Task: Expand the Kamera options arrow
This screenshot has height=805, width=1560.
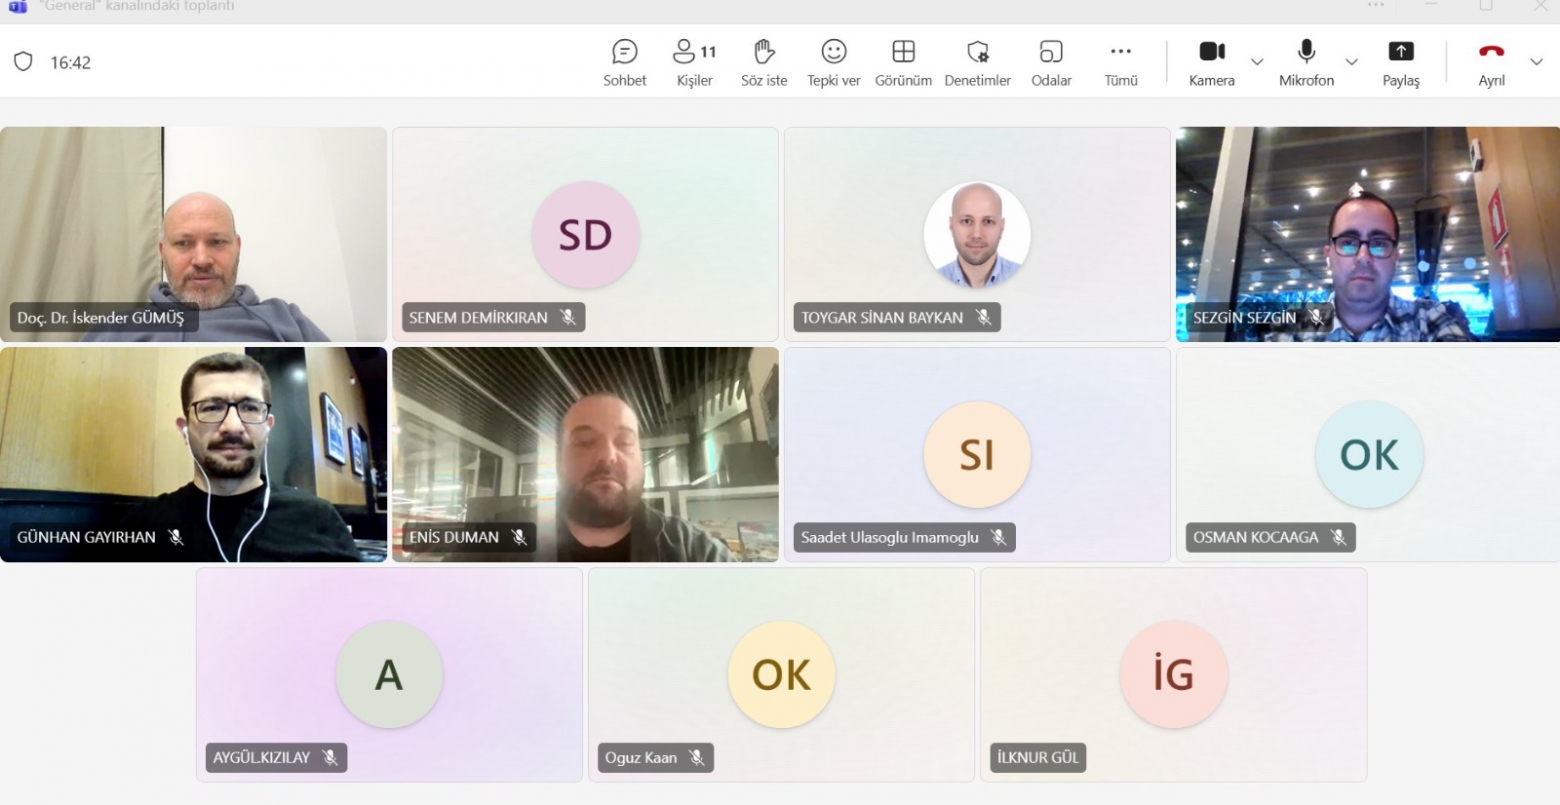Action: click(1257, 62)
